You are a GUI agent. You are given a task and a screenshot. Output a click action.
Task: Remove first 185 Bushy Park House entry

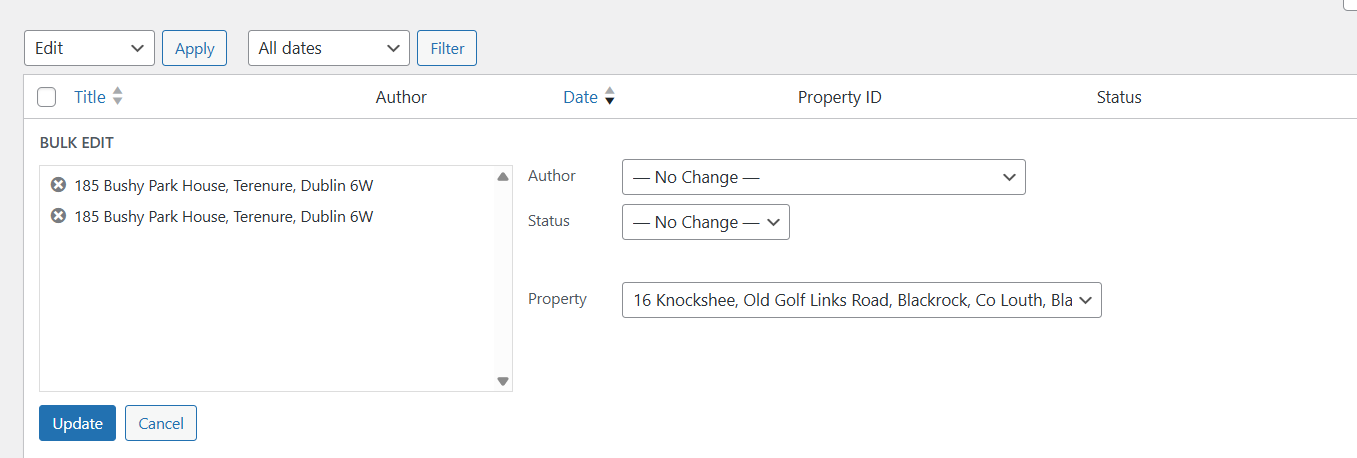pyautogui.click(x=58, y=185)
